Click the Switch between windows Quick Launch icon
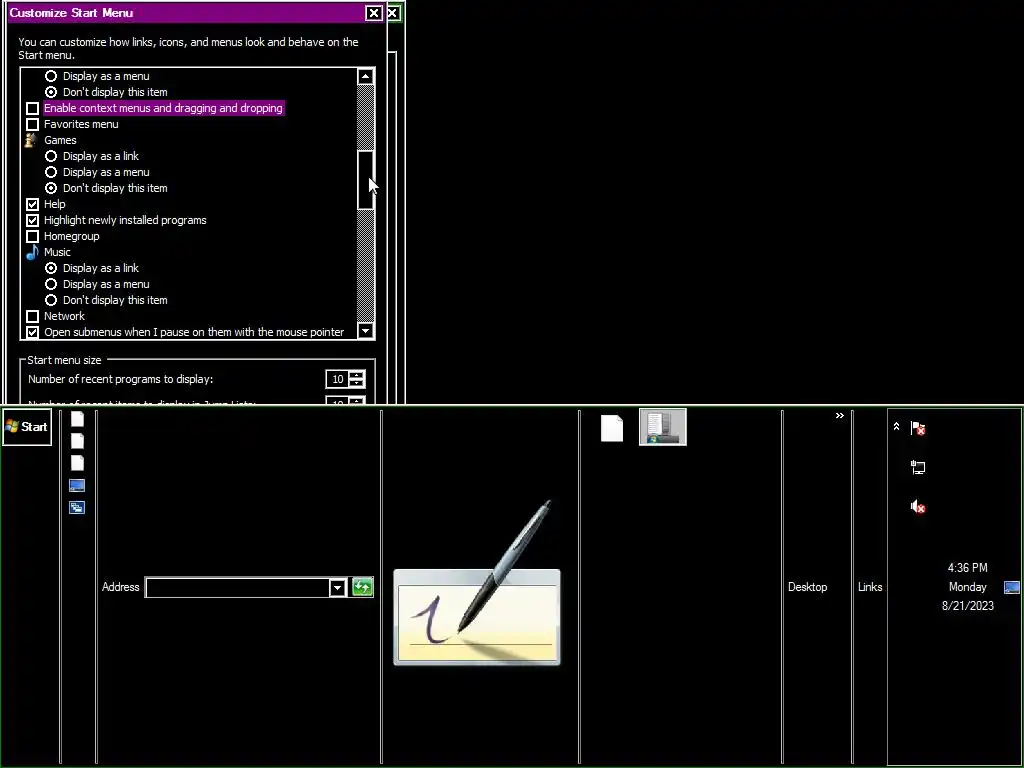This screenshot has width=1024, height=768. (x=76, y=507)
